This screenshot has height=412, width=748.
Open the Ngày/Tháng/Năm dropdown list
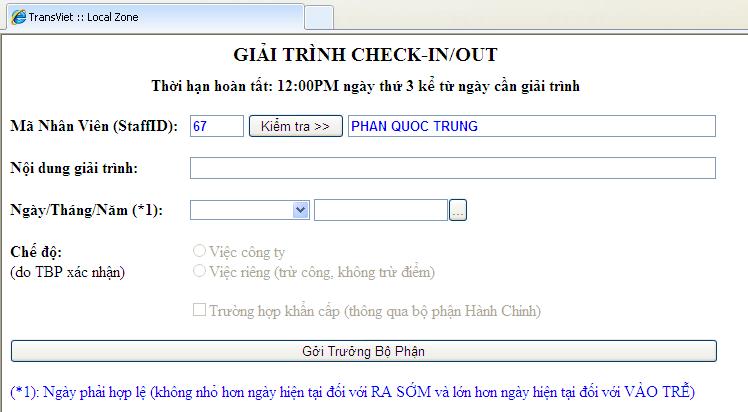click(250, 210)
